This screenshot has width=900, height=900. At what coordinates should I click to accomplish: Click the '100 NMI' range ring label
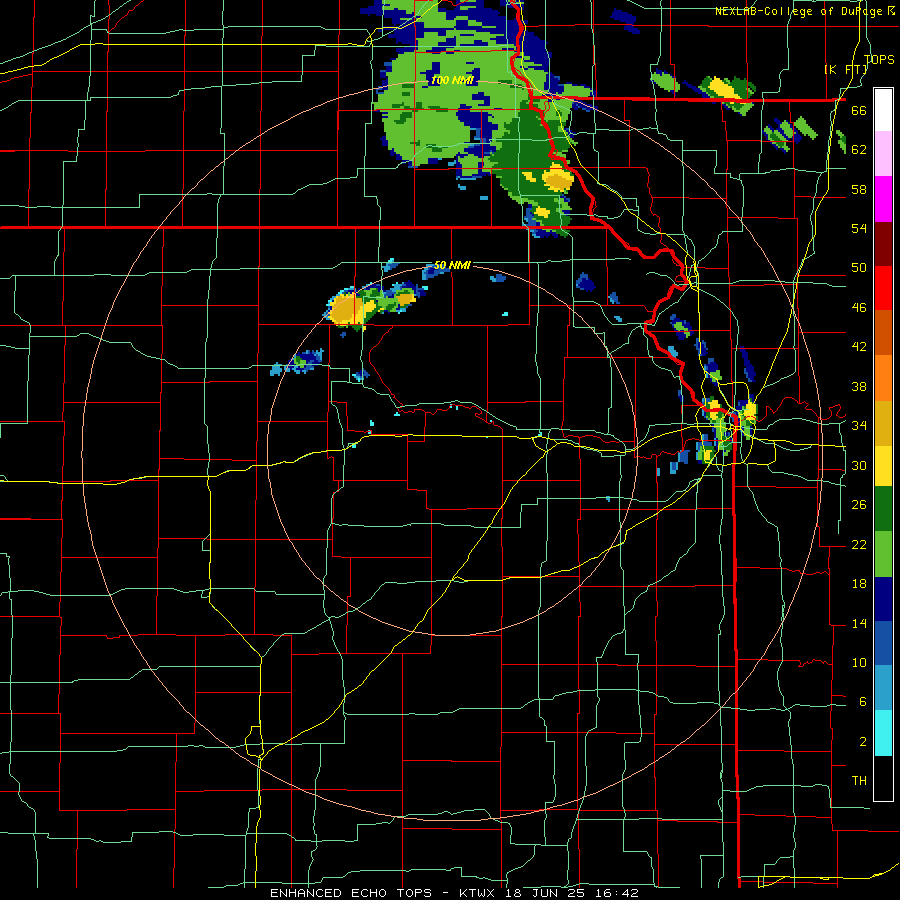(452, 80)
